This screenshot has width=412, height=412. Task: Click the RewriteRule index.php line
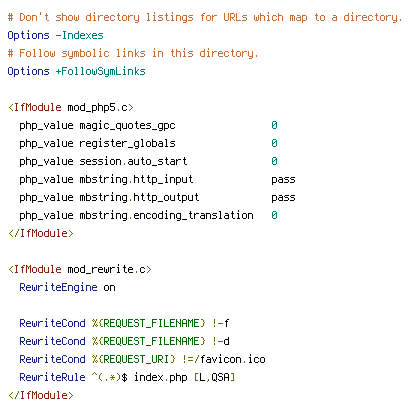pos(127,377)
